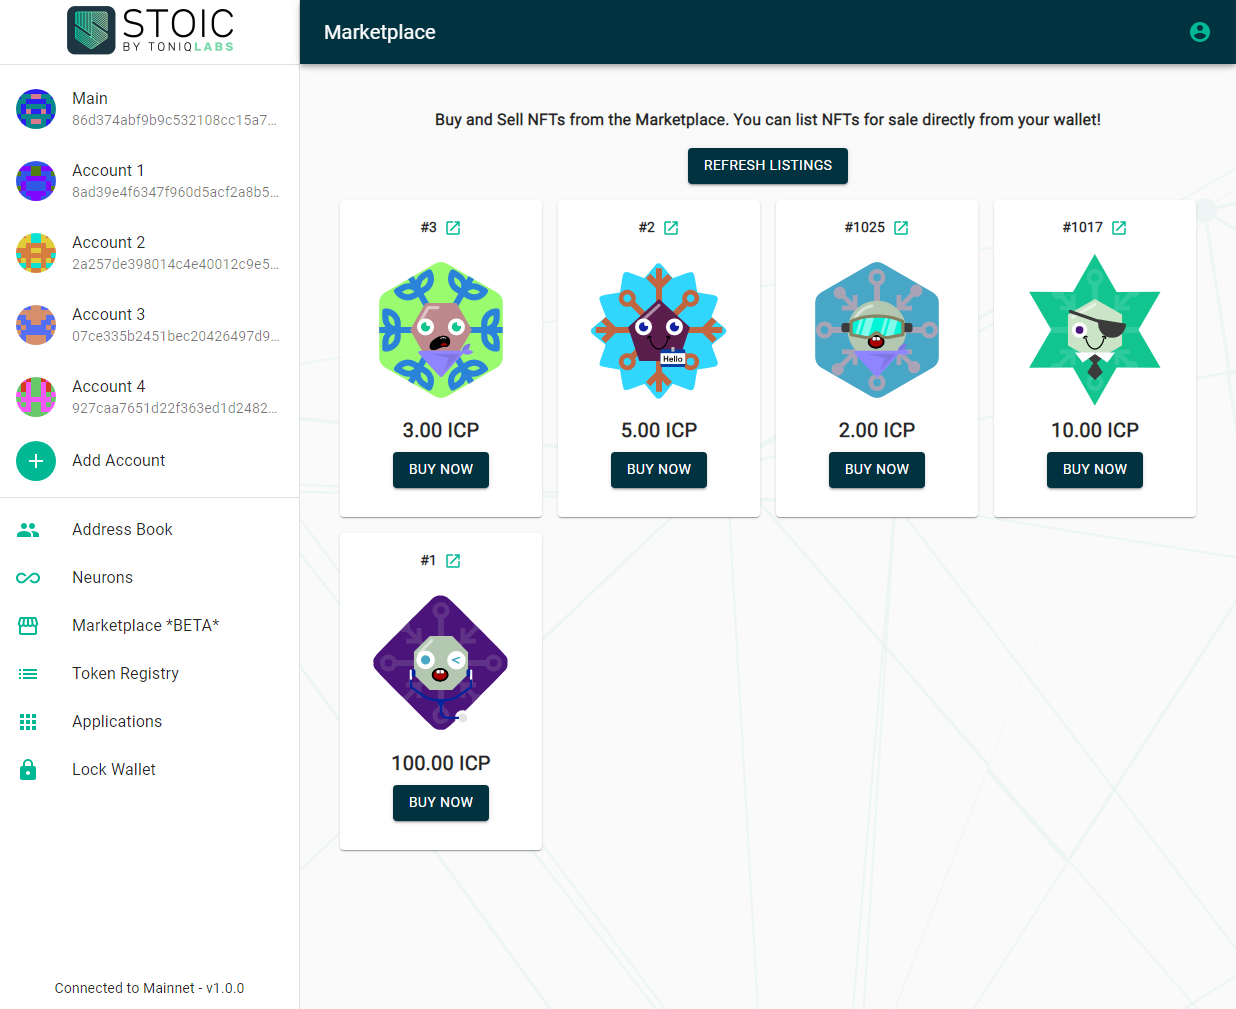Click Account 2 address 2a257de39801...
Viewport: 1236px width, 1009px height.
[x=175, y=264]
